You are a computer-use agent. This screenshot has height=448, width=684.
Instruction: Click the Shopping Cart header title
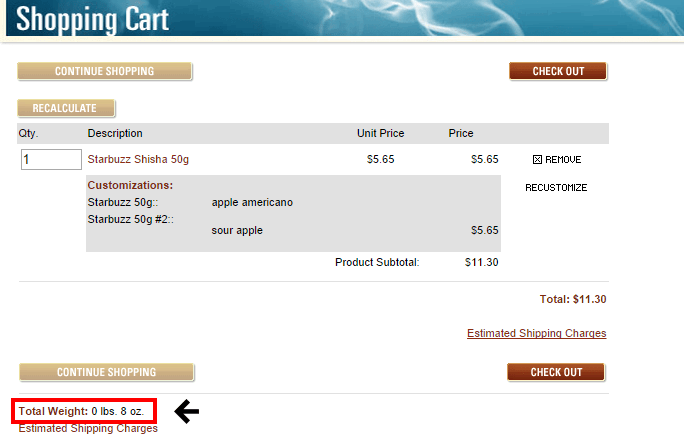click(93, 19)
